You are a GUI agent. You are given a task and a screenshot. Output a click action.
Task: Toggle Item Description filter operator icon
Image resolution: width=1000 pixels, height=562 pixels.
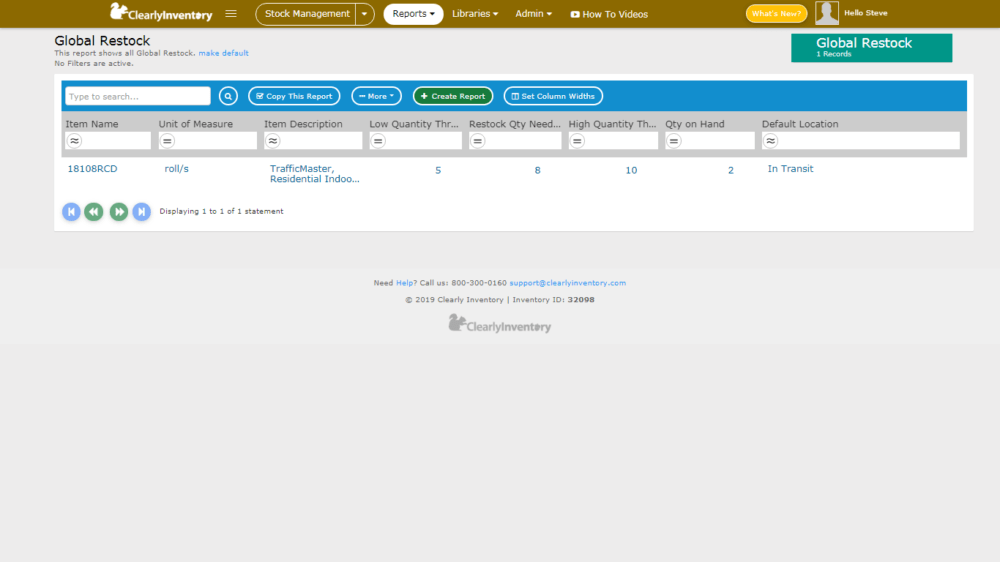(273, 141)
